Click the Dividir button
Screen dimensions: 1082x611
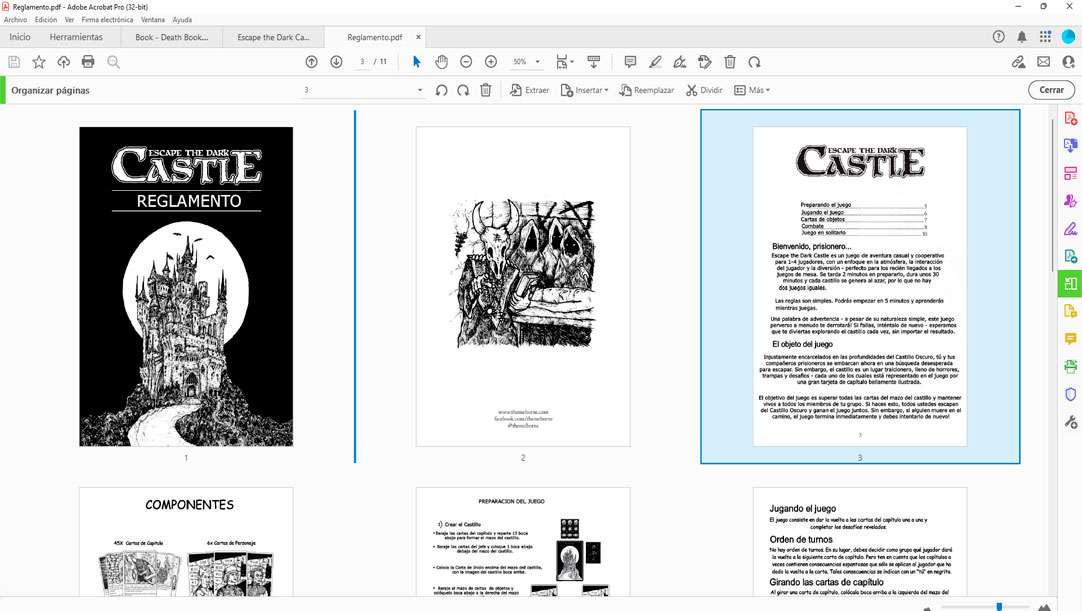tap(704, 90)
